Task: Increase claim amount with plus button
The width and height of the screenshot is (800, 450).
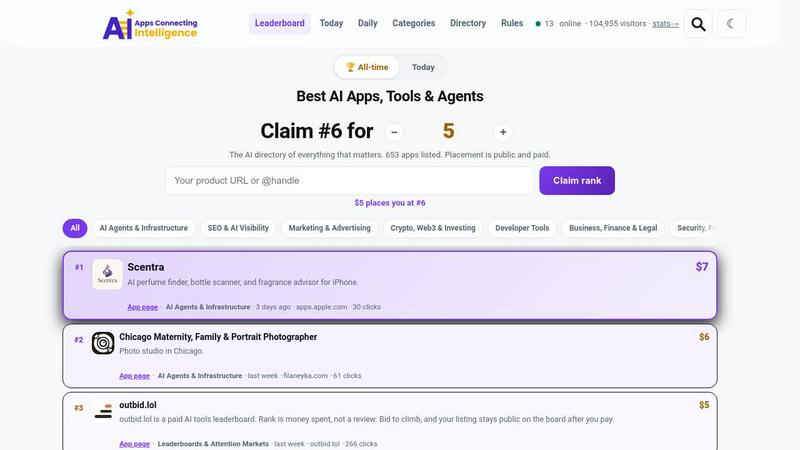Action: [503, 132]
